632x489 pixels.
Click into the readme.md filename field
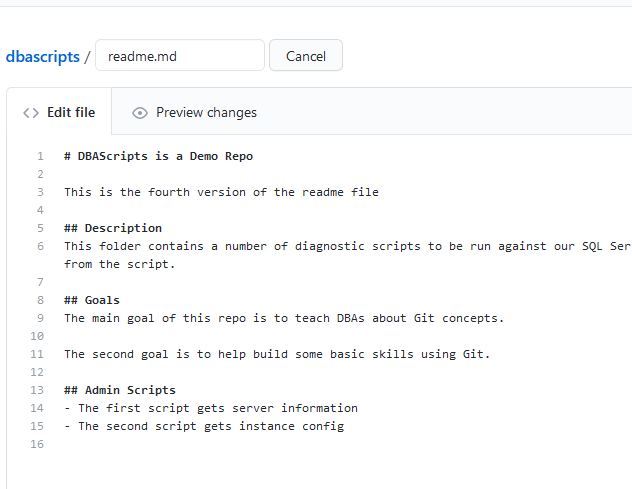pyautogui.click(x=178, y=56)
